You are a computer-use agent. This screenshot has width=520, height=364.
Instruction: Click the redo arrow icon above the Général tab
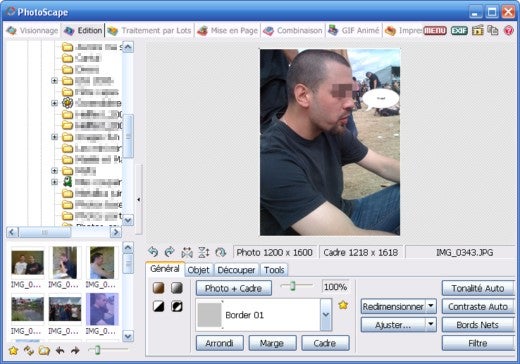170,252
